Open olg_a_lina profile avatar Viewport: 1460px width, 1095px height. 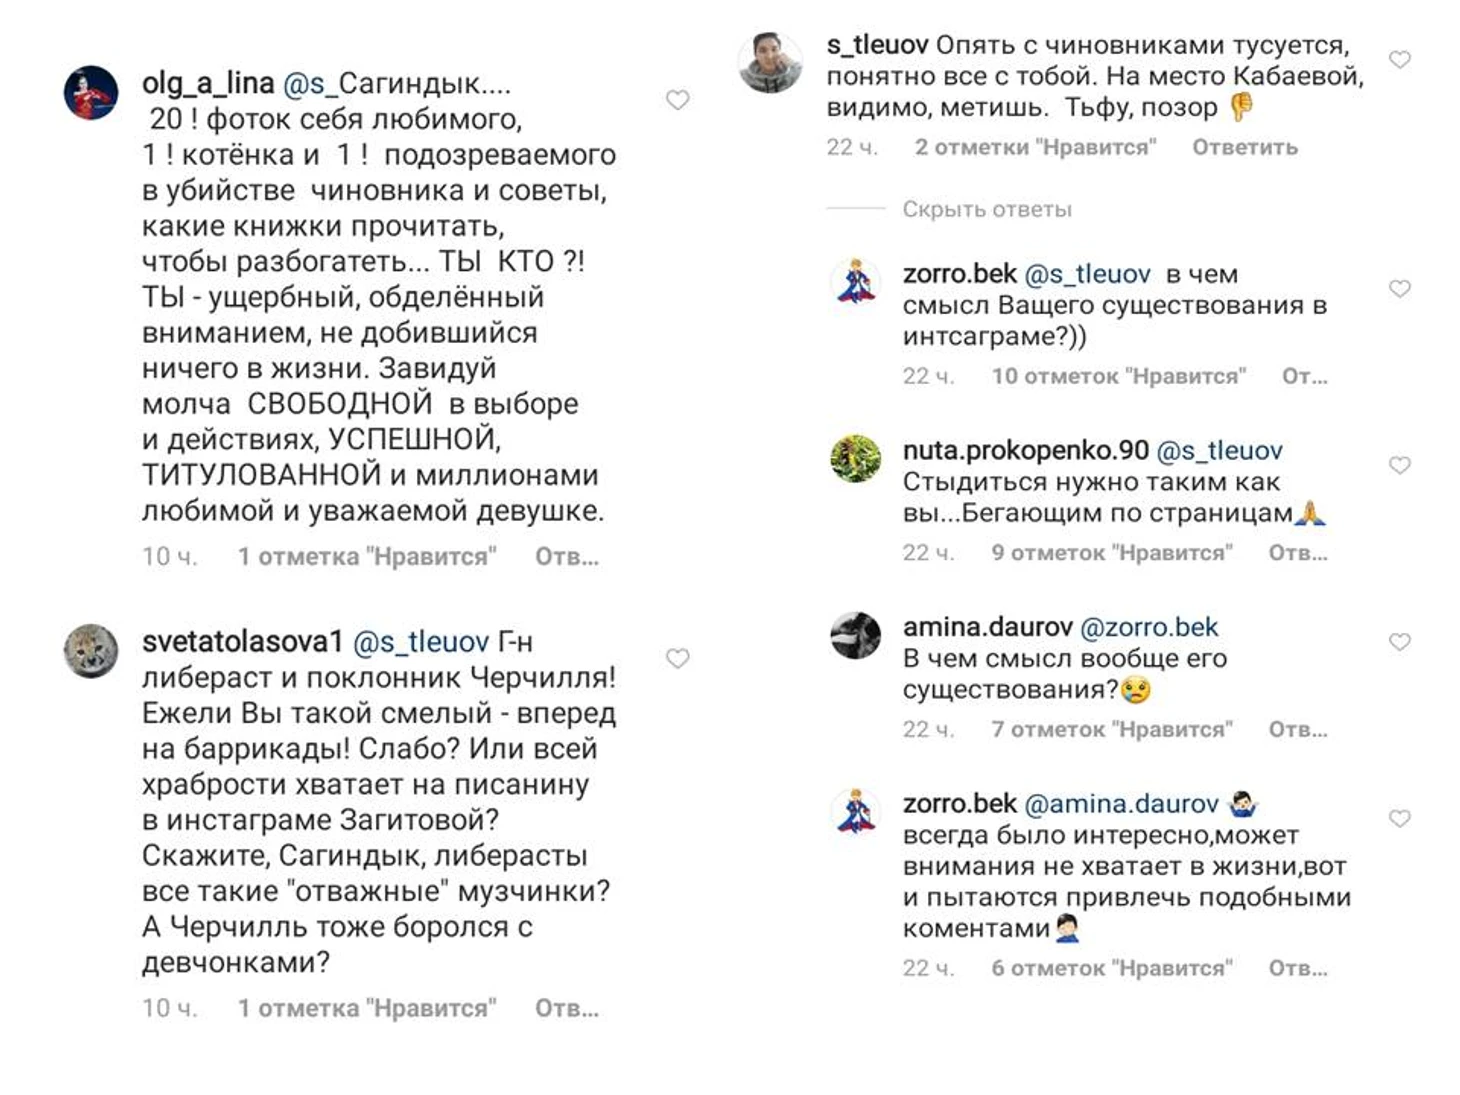click(91, 93)
